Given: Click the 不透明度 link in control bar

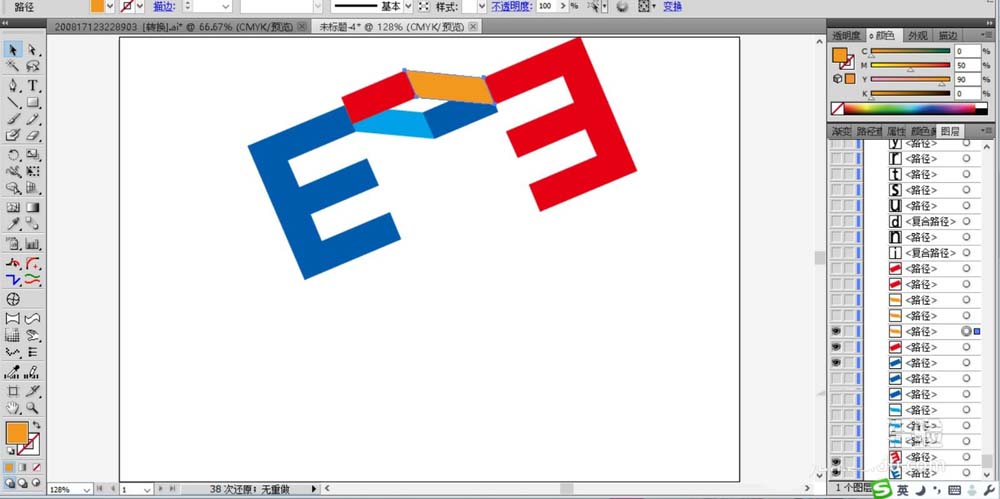Looking at the screenshot, I should 511,6.
